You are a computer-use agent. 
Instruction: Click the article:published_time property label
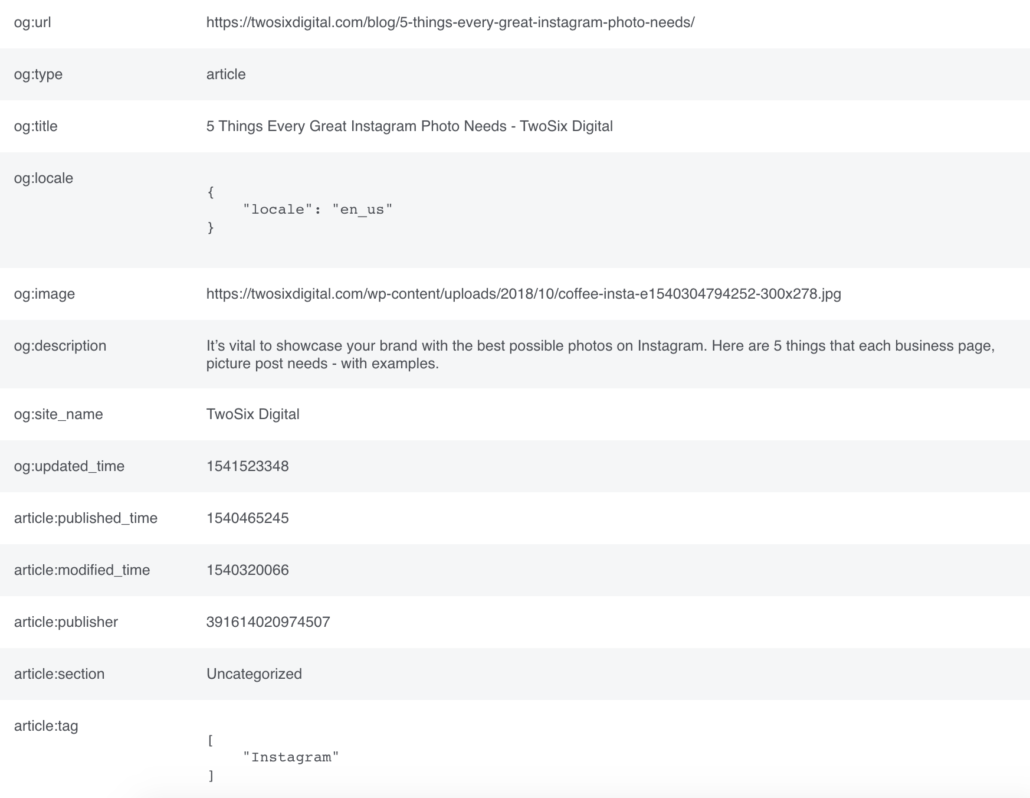[85, 518]
